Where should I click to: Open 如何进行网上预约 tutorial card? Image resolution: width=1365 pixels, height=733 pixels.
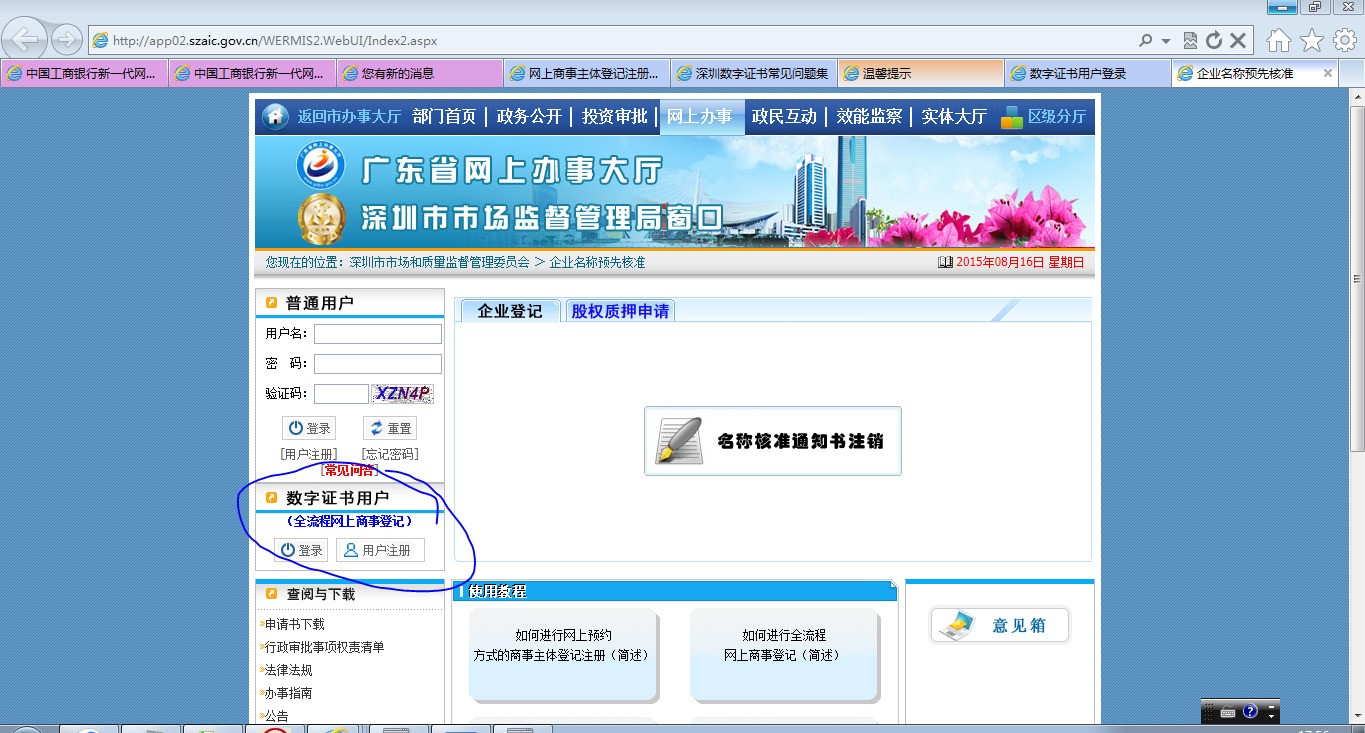tap(563, 654)
